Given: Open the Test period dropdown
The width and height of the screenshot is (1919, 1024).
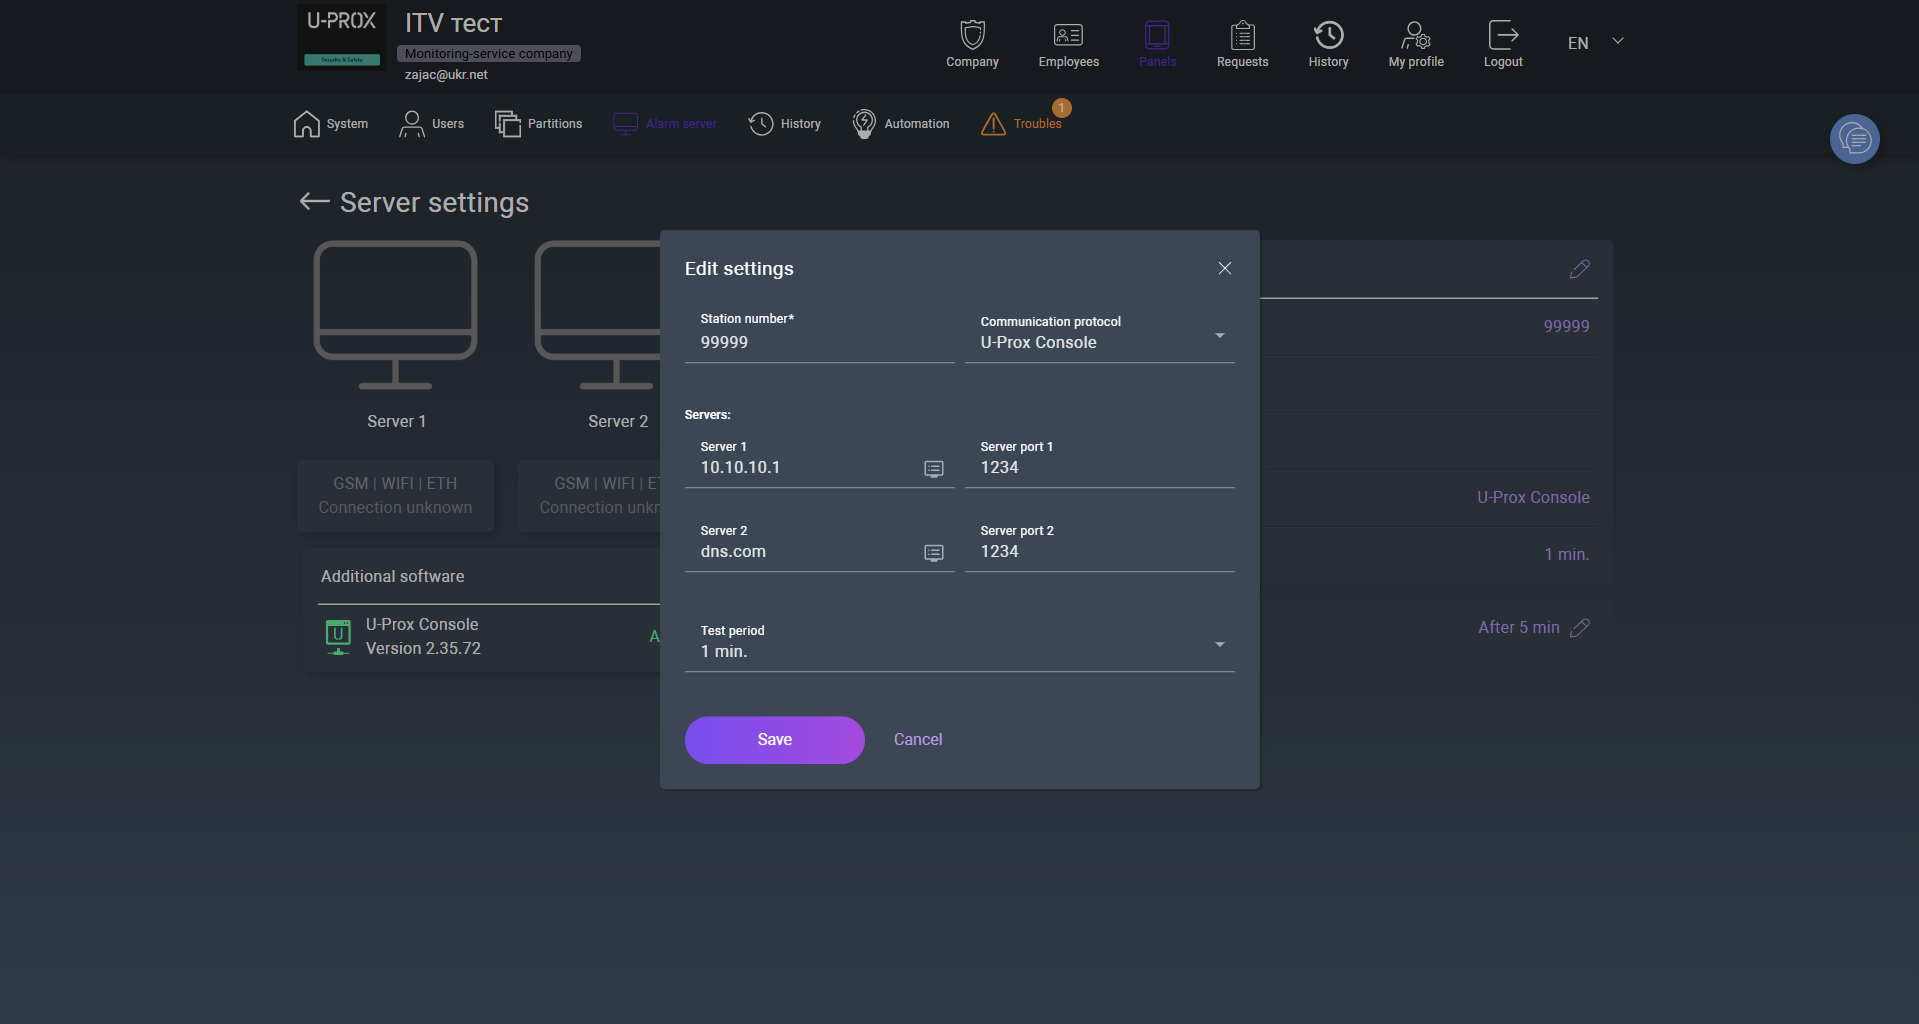Looking at the screenshot, I should coord(1219,645).
